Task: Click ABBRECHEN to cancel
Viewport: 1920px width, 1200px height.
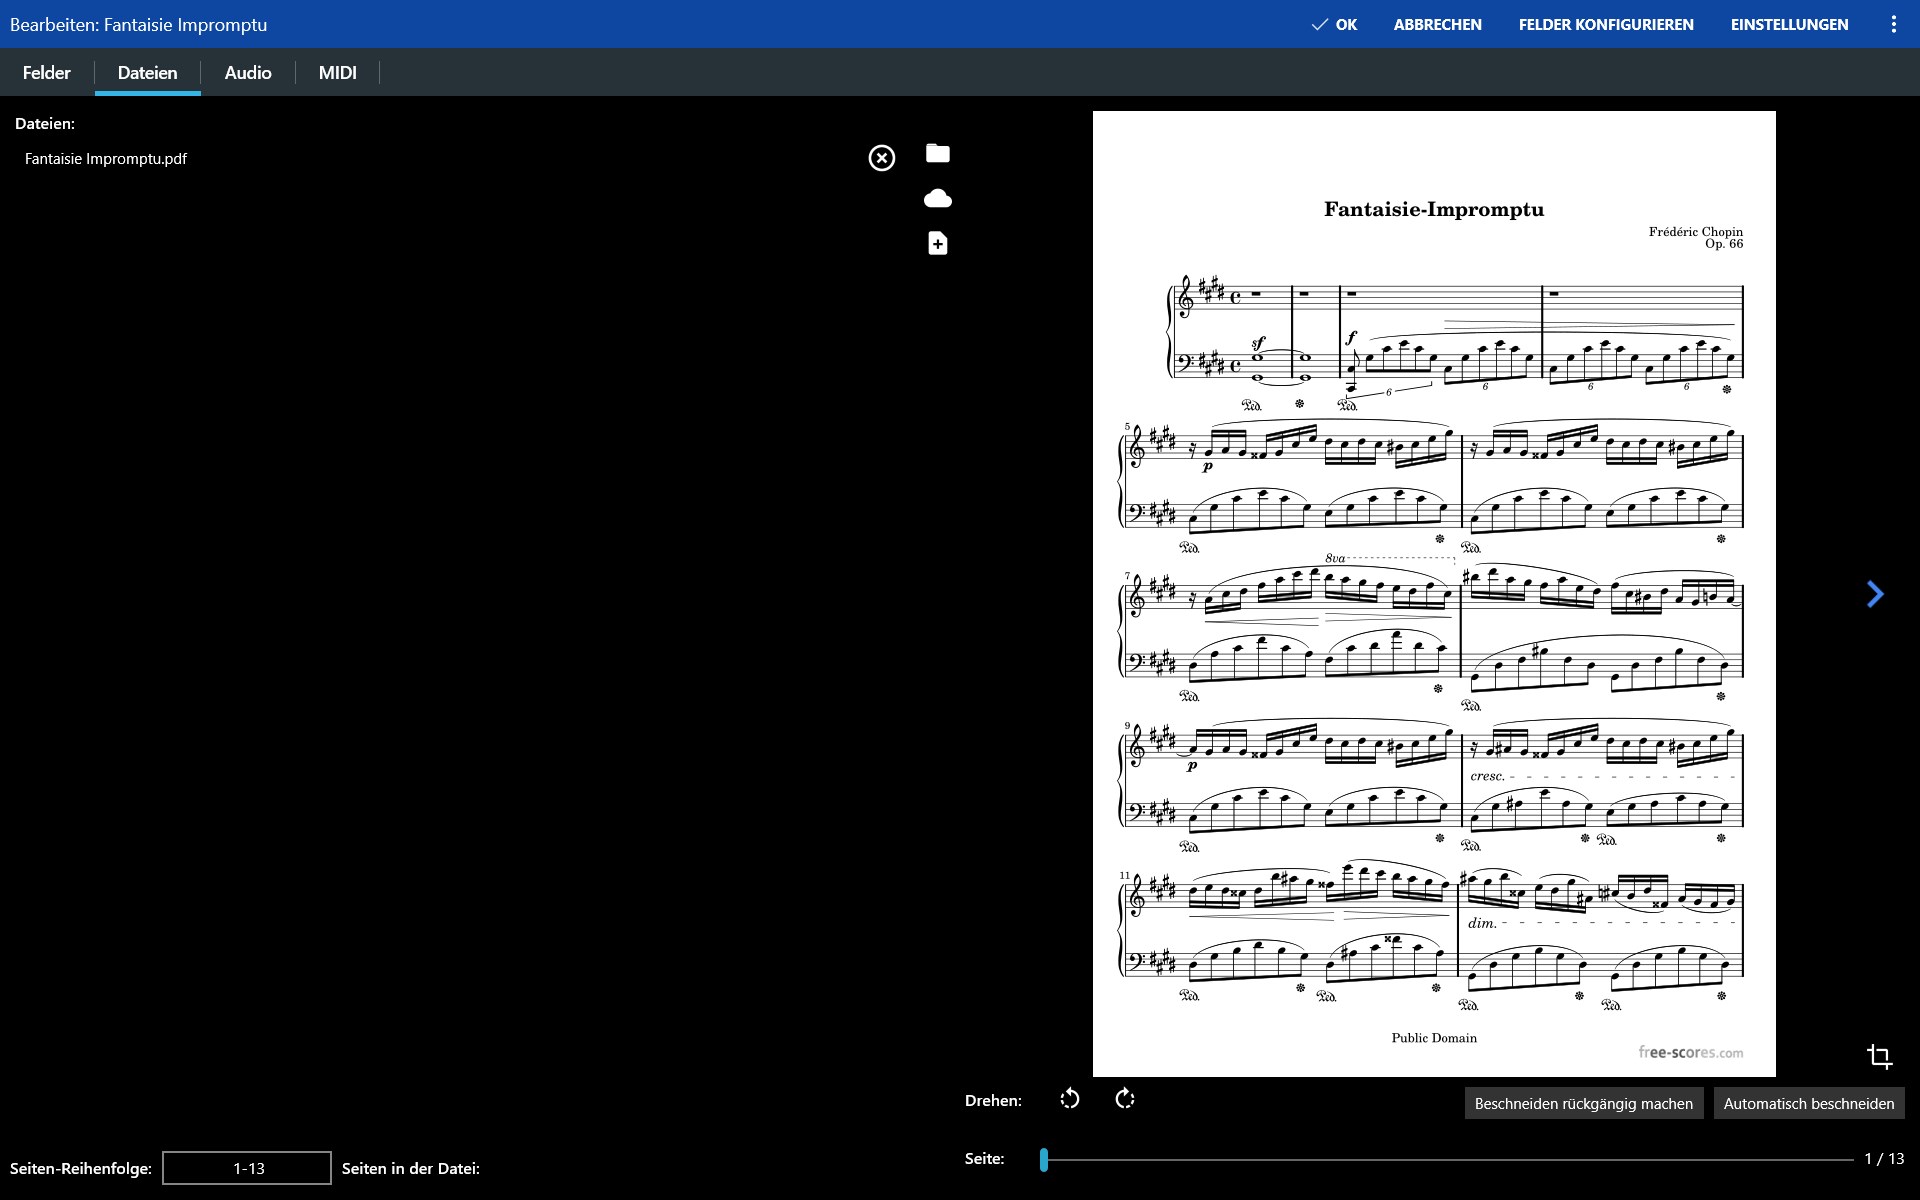Action: click(x=1437, y=24)
